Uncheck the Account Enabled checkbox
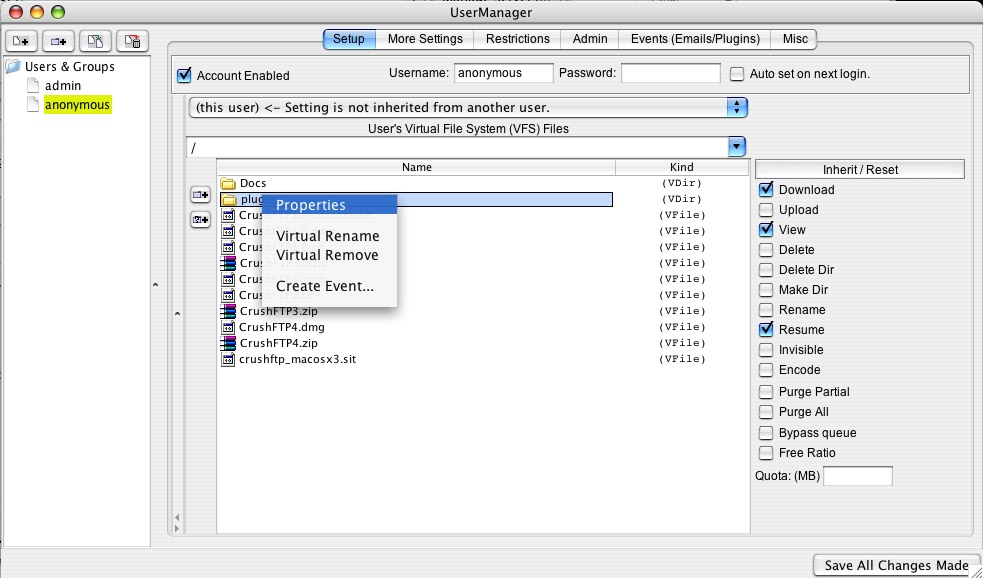983x578 pixels. coord(184,75)
